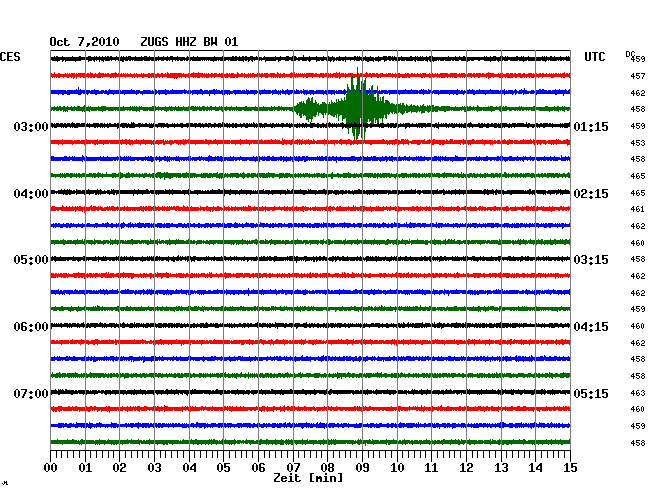The image size is (650, 494).
Task: Click the DC value 457
Action: tap(638, 76)
